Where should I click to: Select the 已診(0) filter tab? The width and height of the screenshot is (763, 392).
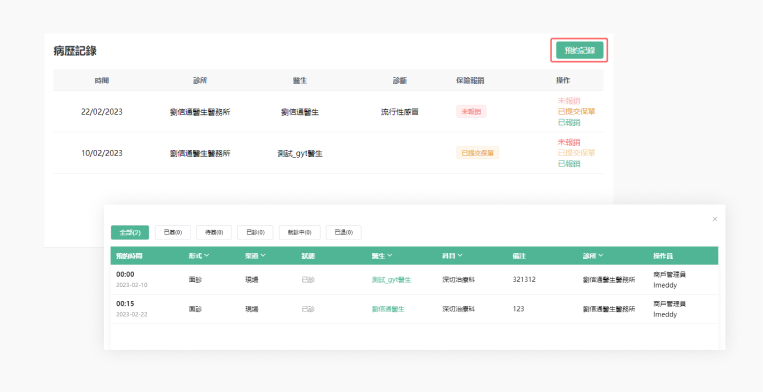(255, 232)
